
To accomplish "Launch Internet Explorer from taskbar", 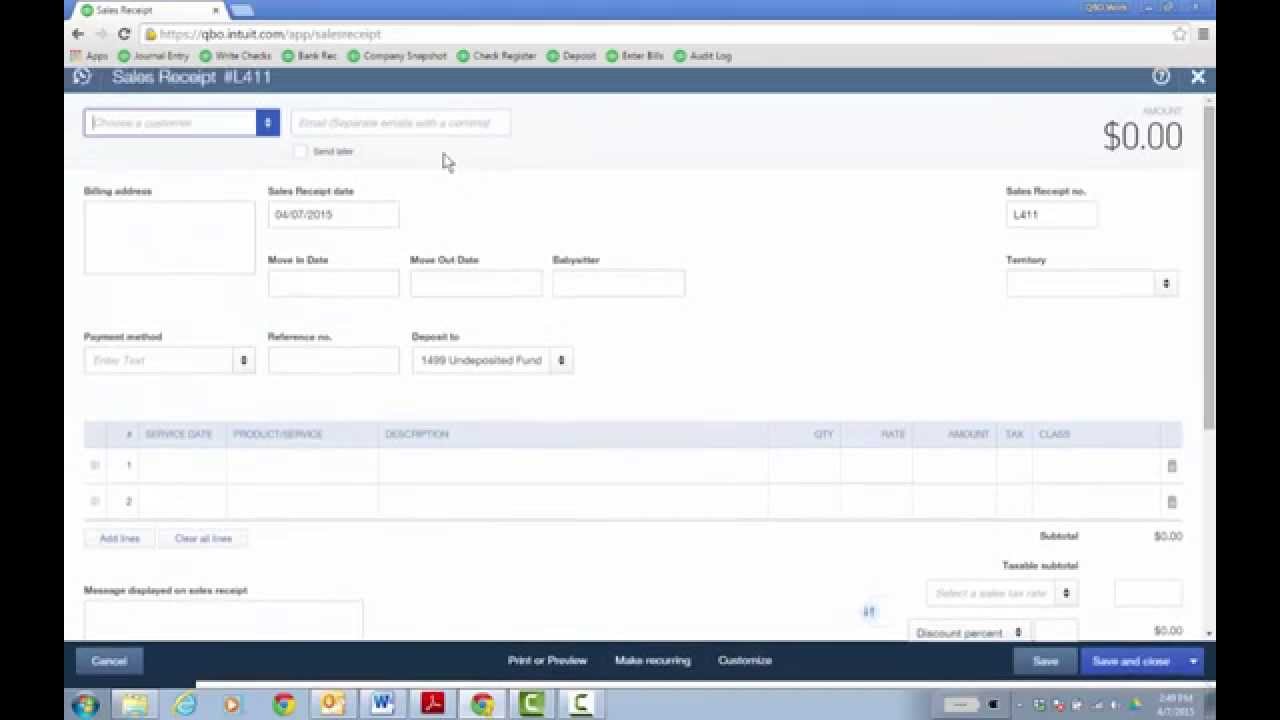I will (185, 704).
